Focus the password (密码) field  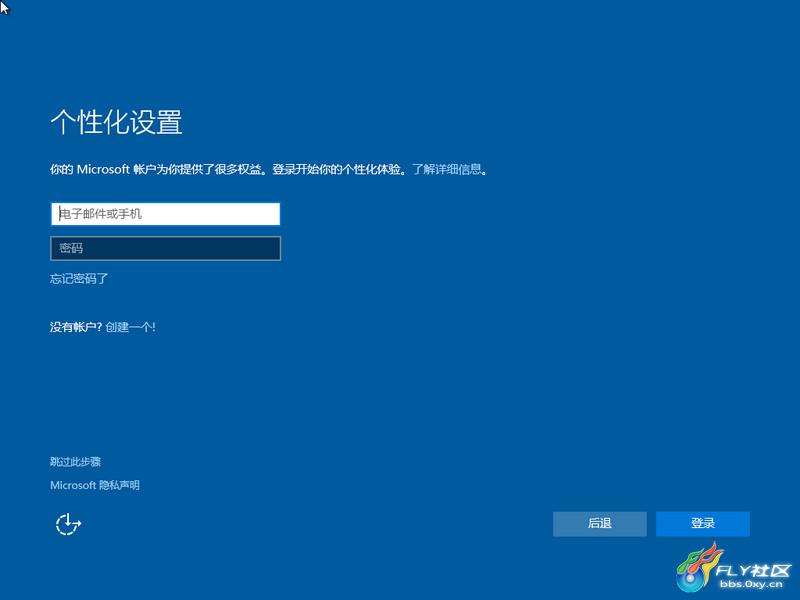pyautogui.click(x=165, y=248)
